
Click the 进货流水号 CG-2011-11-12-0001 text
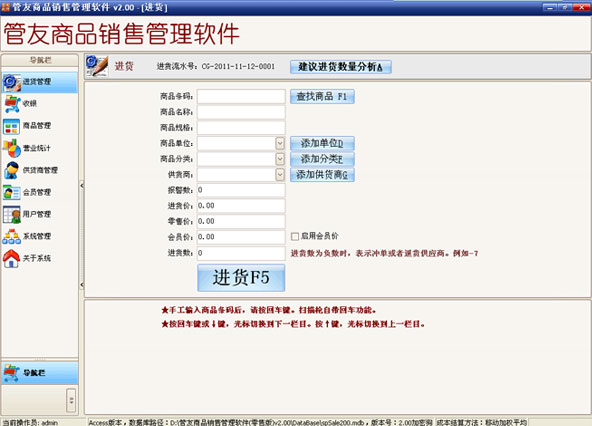point(216,66)
